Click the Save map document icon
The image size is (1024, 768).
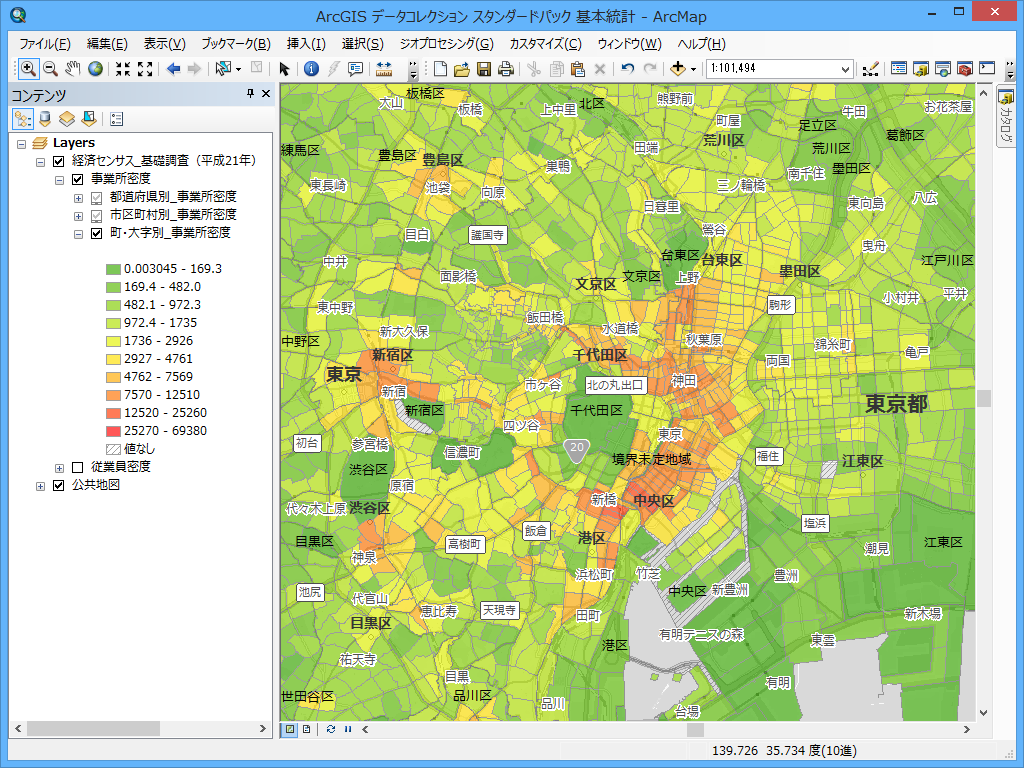coord(484,69)
